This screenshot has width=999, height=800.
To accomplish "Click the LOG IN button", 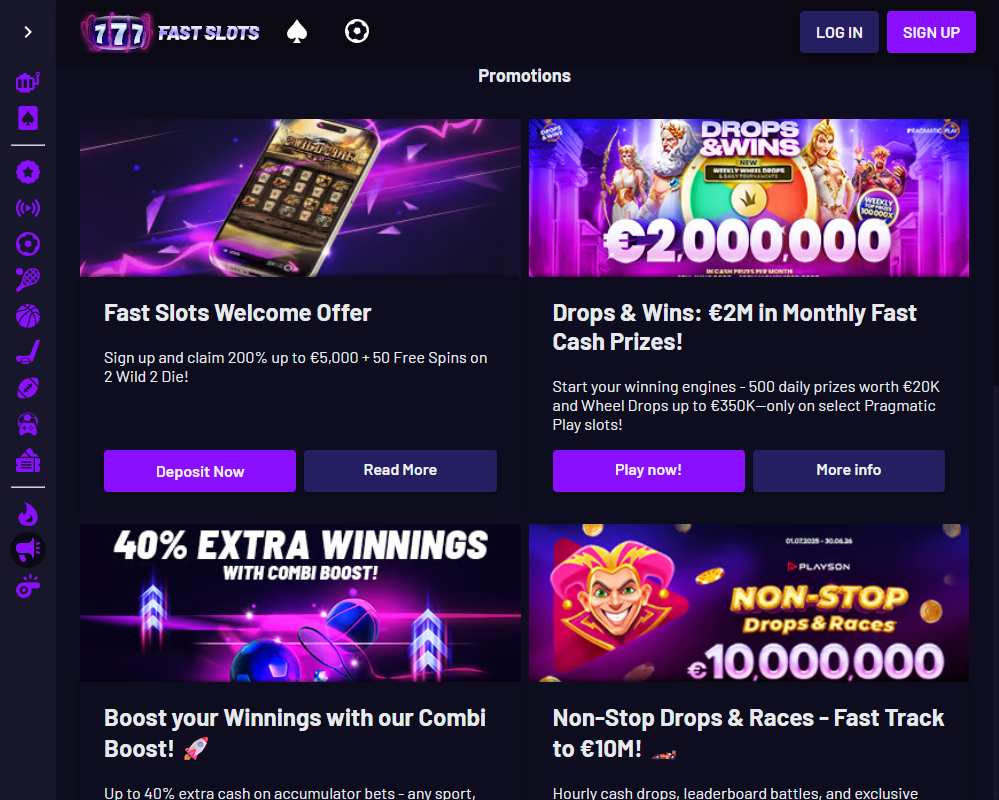I will point(839,32).
